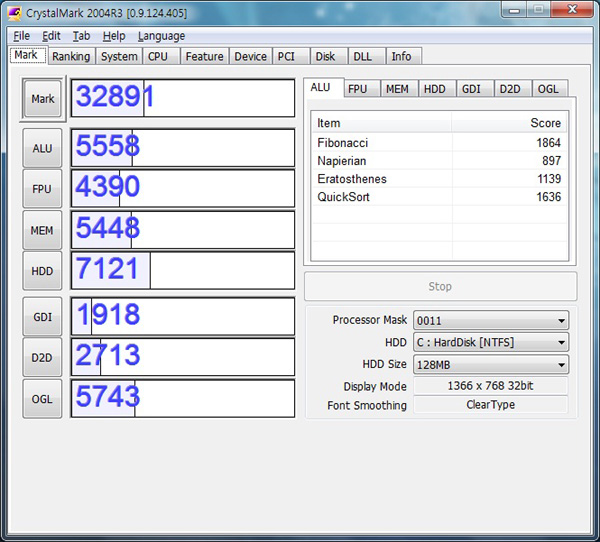
Task: Select the D2D results tab
Action: coord(512,89)
